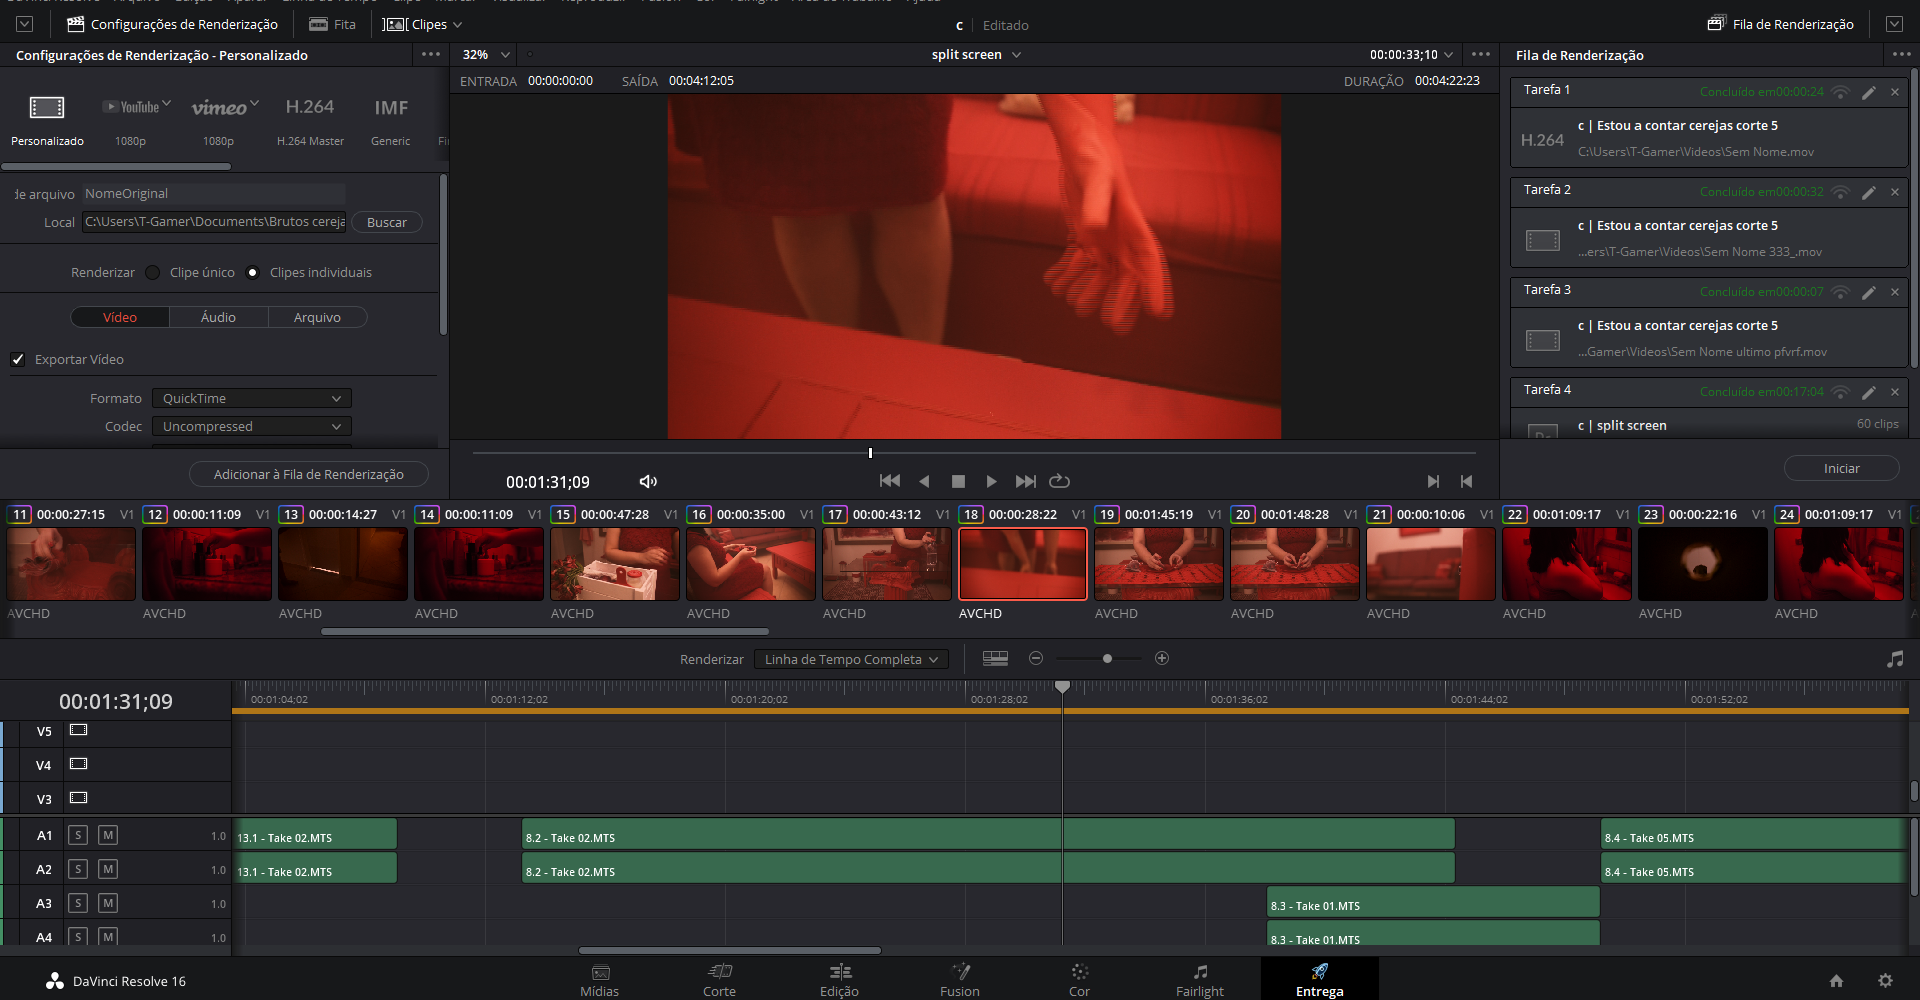
Task: Select clip 18 thumbnail
Action: click(1023, 564)
